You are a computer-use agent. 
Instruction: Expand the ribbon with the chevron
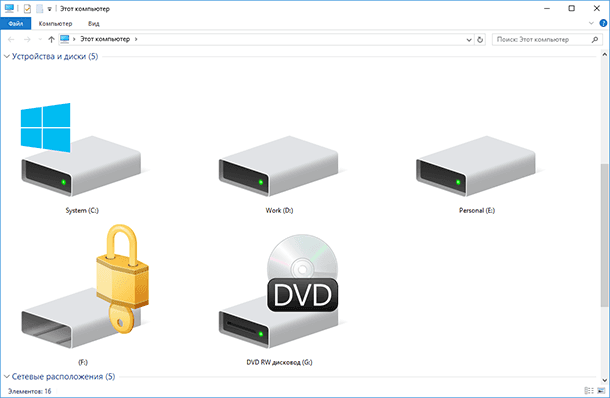(591, 23)
